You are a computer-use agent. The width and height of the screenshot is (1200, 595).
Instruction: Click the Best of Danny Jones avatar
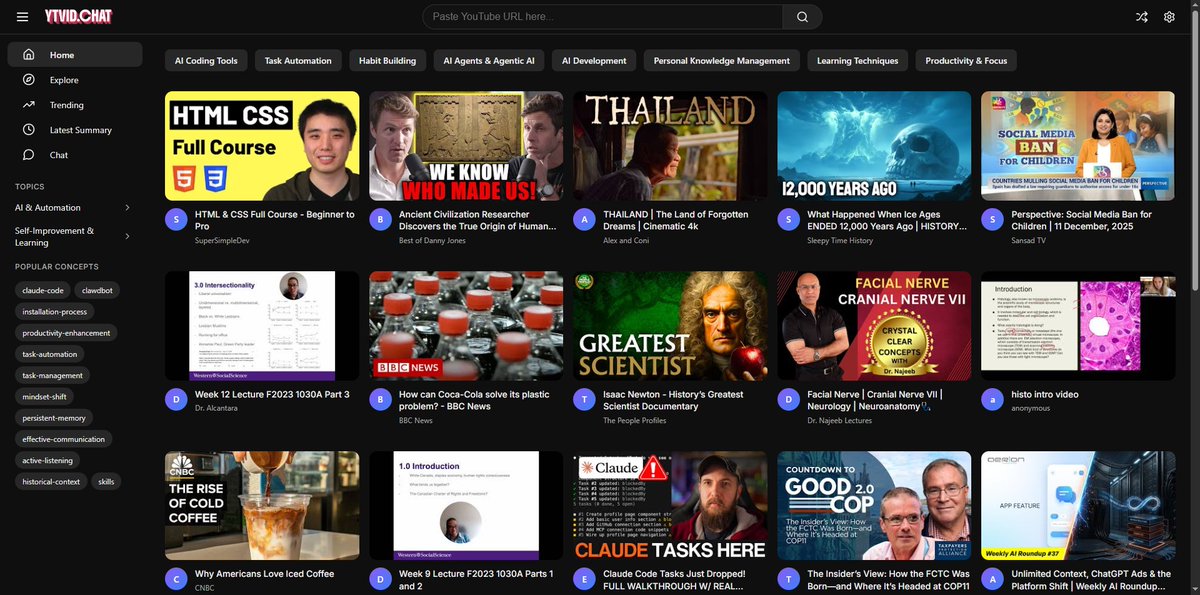pyautogui.click(x=381, y=219)
